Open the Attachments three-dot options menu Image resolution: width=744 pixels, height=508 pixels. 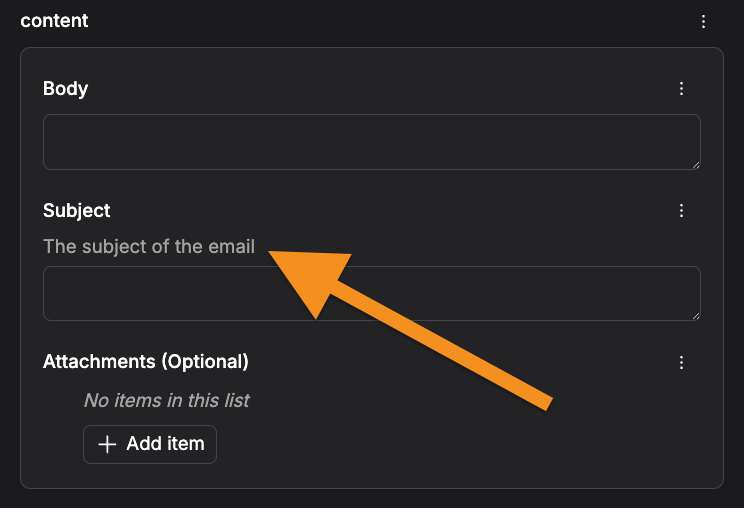(x=681, y=362)
